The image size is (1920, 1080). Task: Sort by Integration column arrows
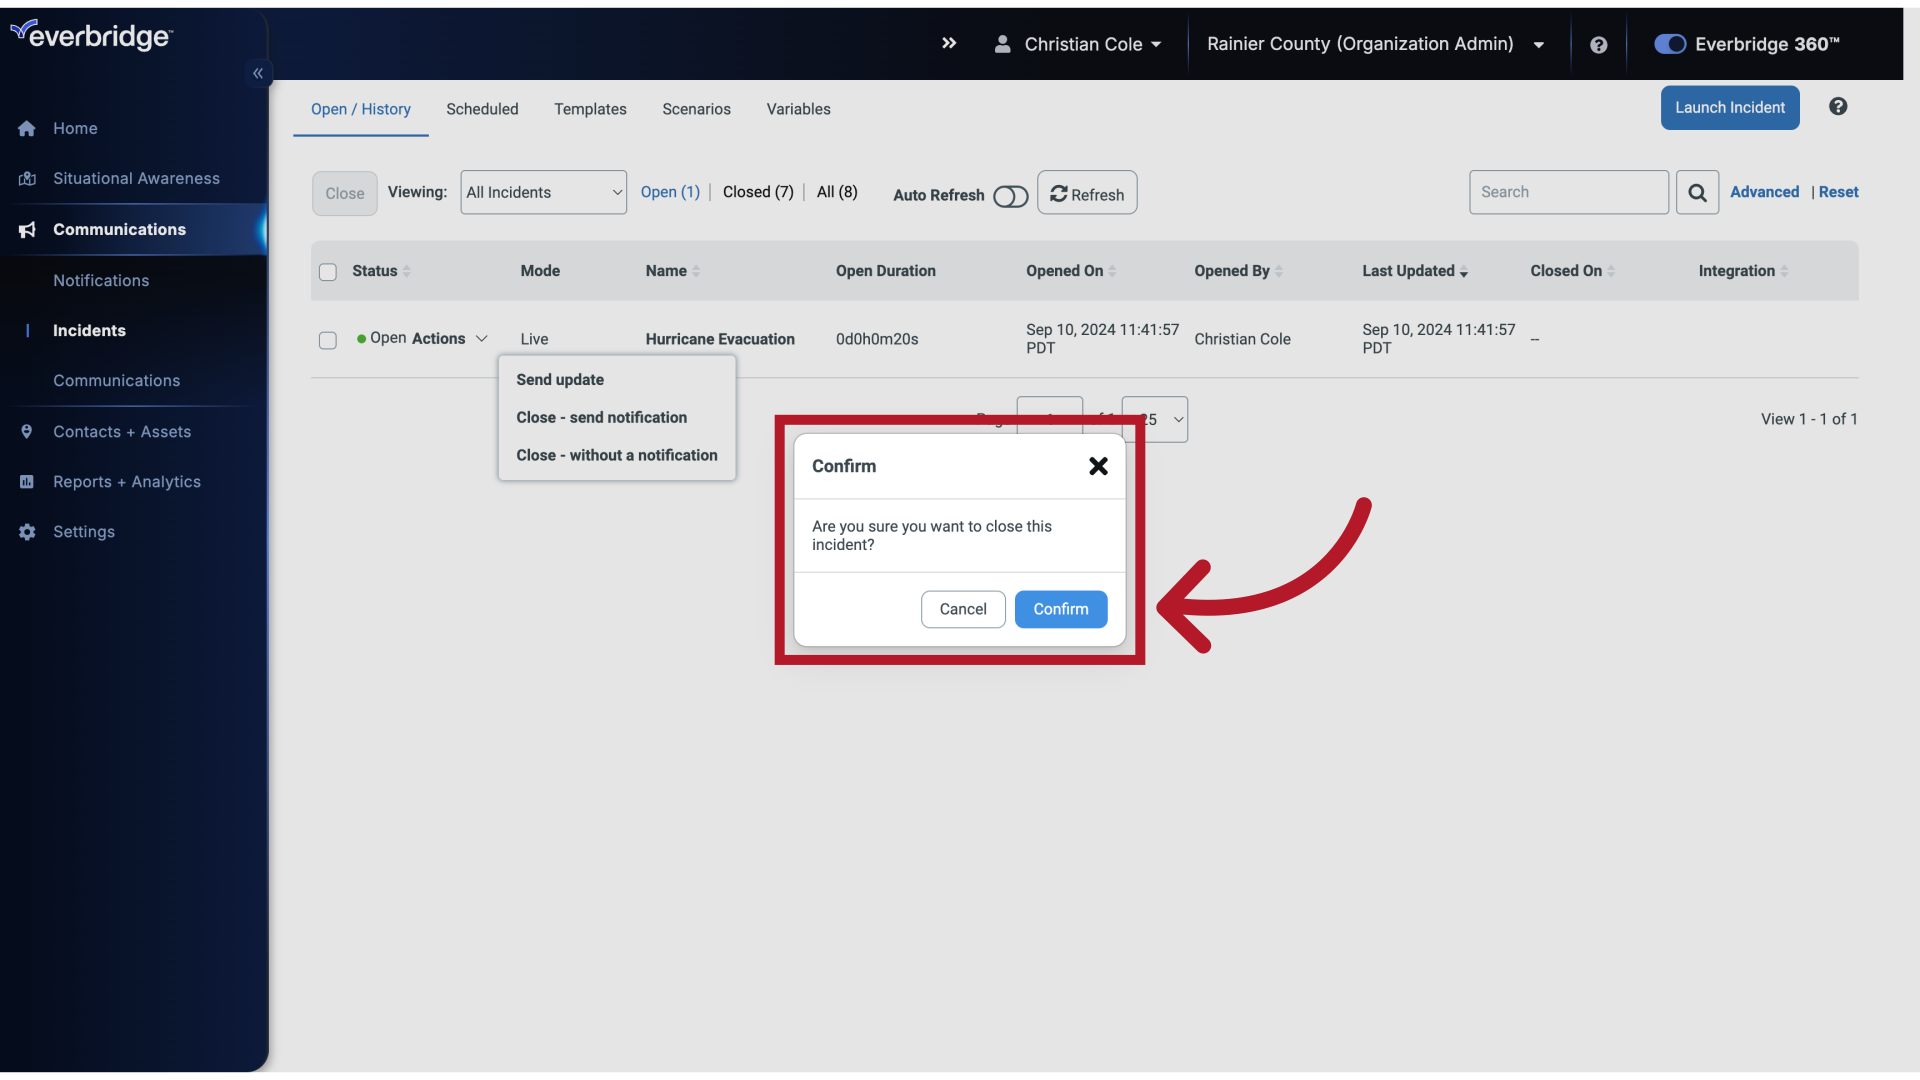pos(1784,271)
